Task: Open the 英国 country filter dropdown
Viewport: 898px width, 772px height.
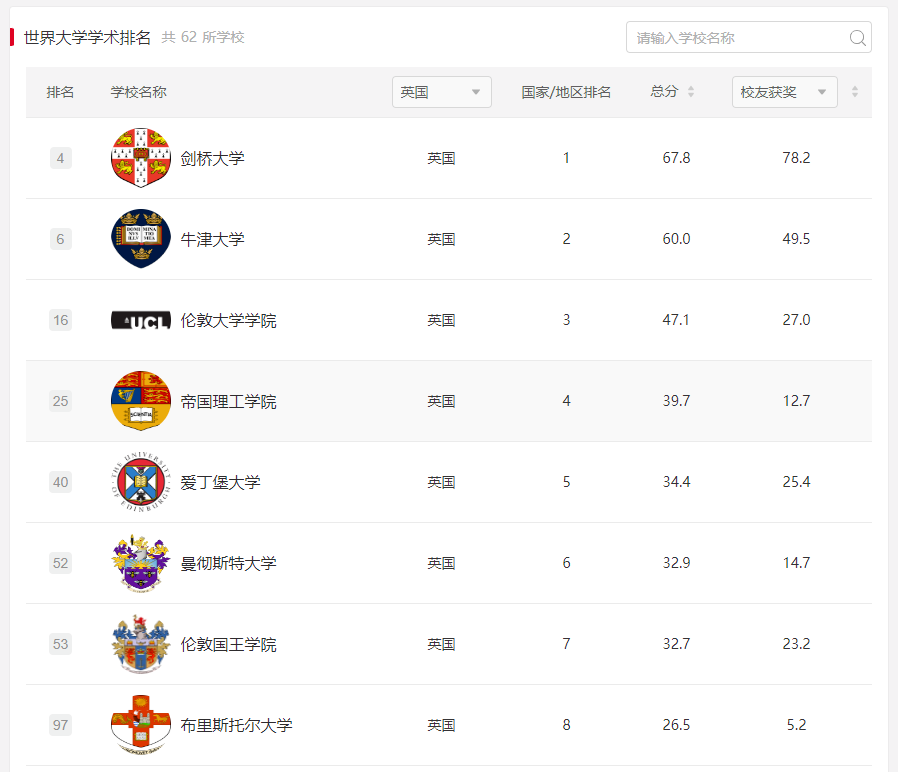Action: pos(441,91)
